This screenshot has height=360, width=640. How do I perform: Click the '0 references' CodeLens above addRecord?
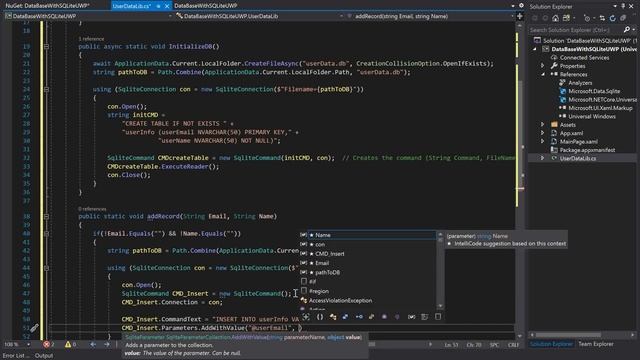(x=92, y=209)
